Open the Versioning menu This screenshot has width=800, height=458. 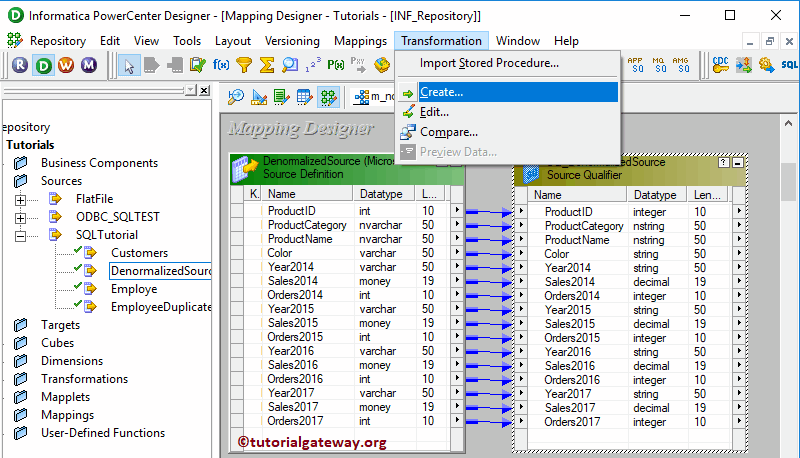[x=292, y=41]
